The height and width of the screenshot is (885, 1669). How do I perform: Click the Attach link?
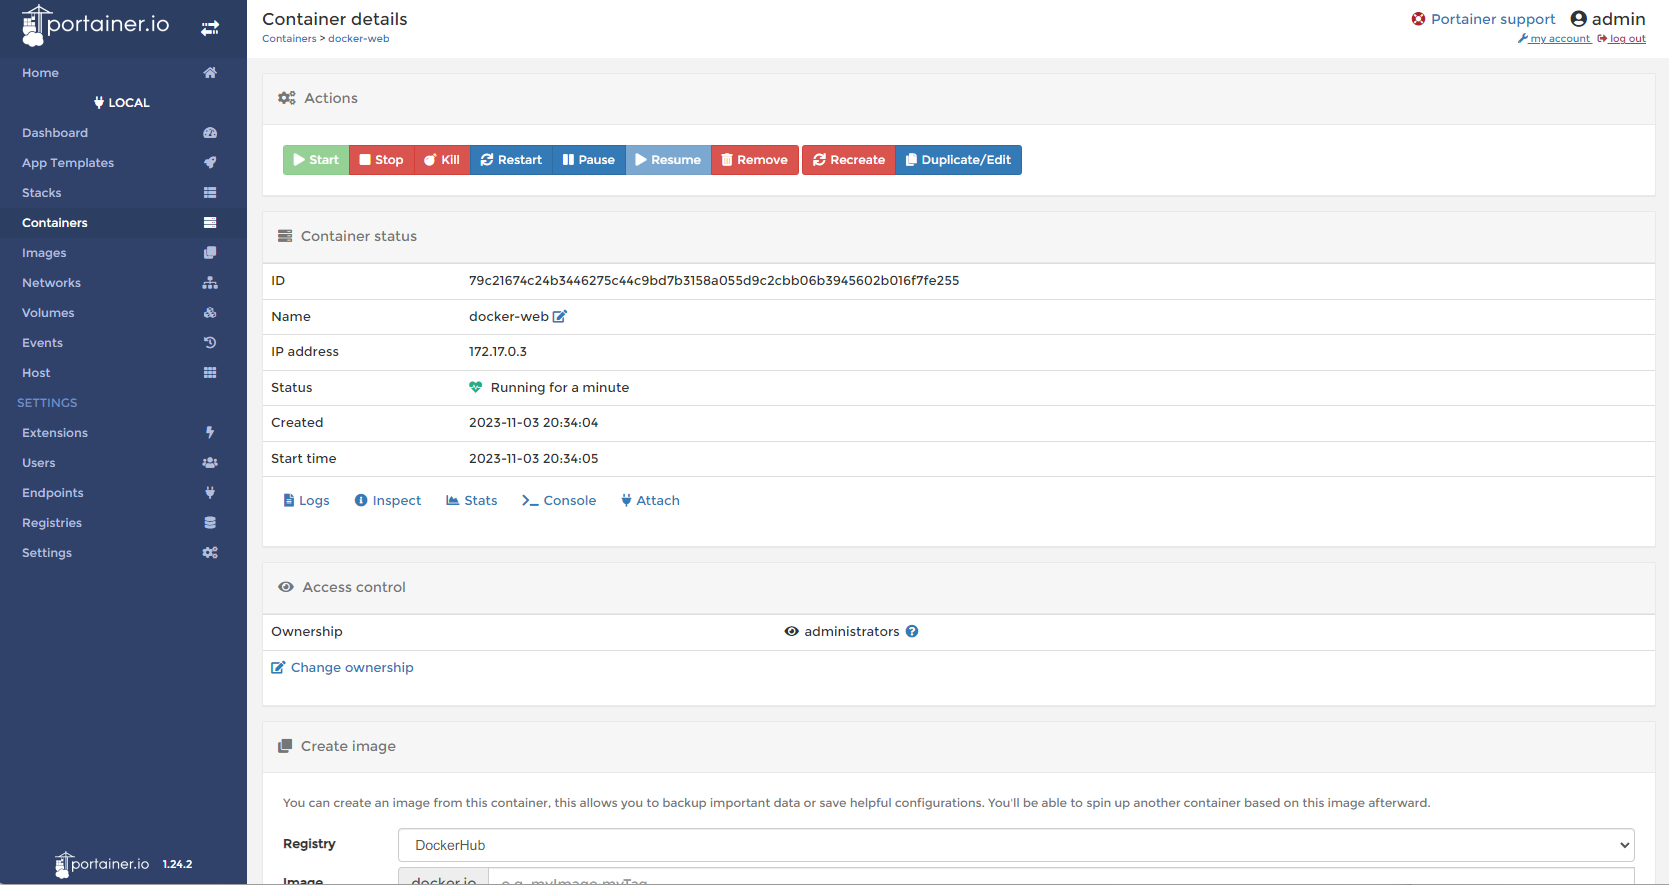pyautogui.click(x=650, y=501)
